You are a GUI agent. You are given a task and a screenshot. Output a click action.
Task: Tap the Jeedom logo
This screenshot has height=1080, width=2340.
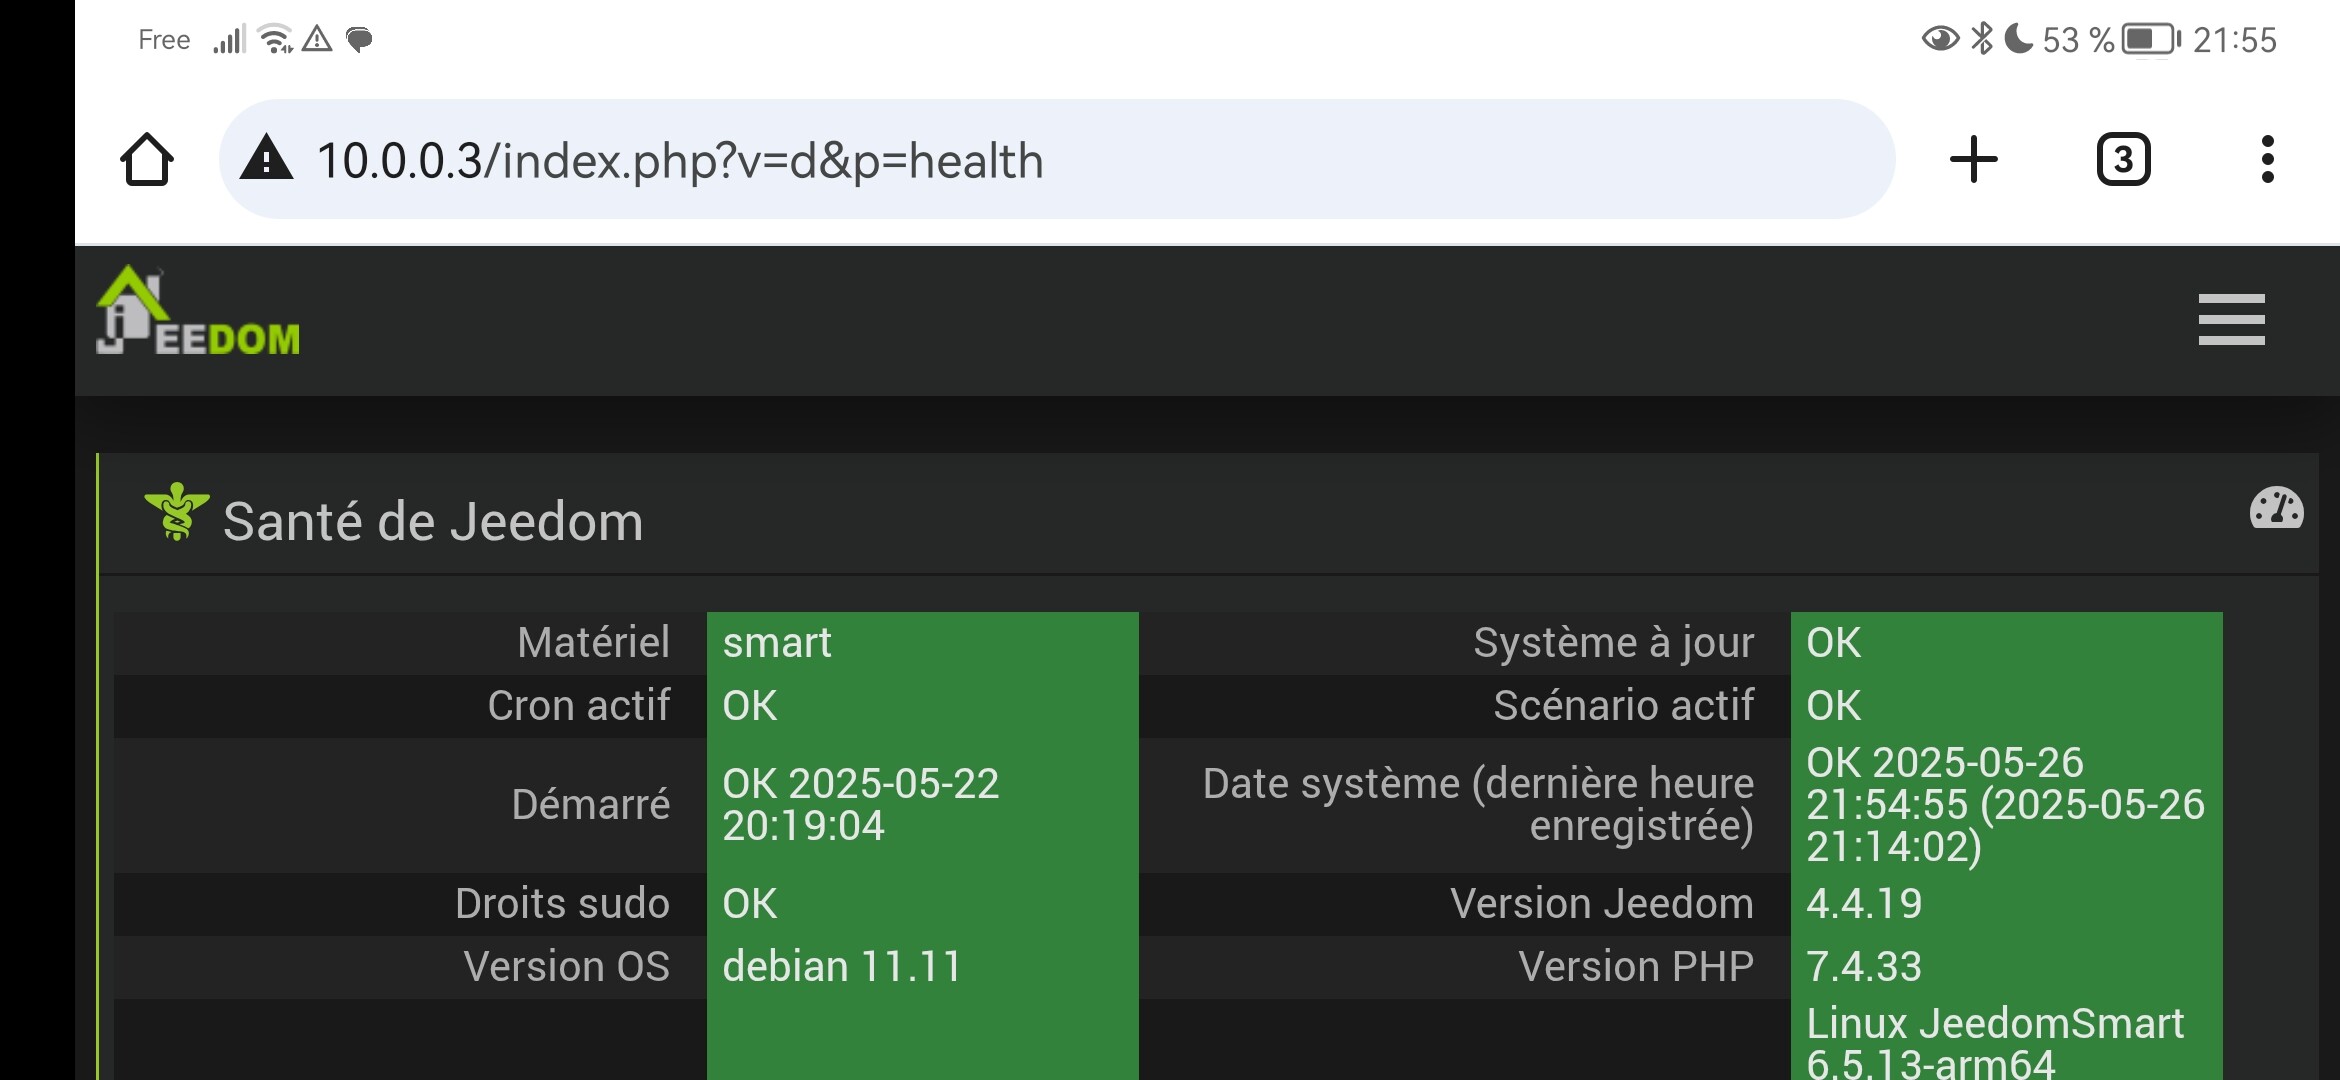[x=198, y=310]
